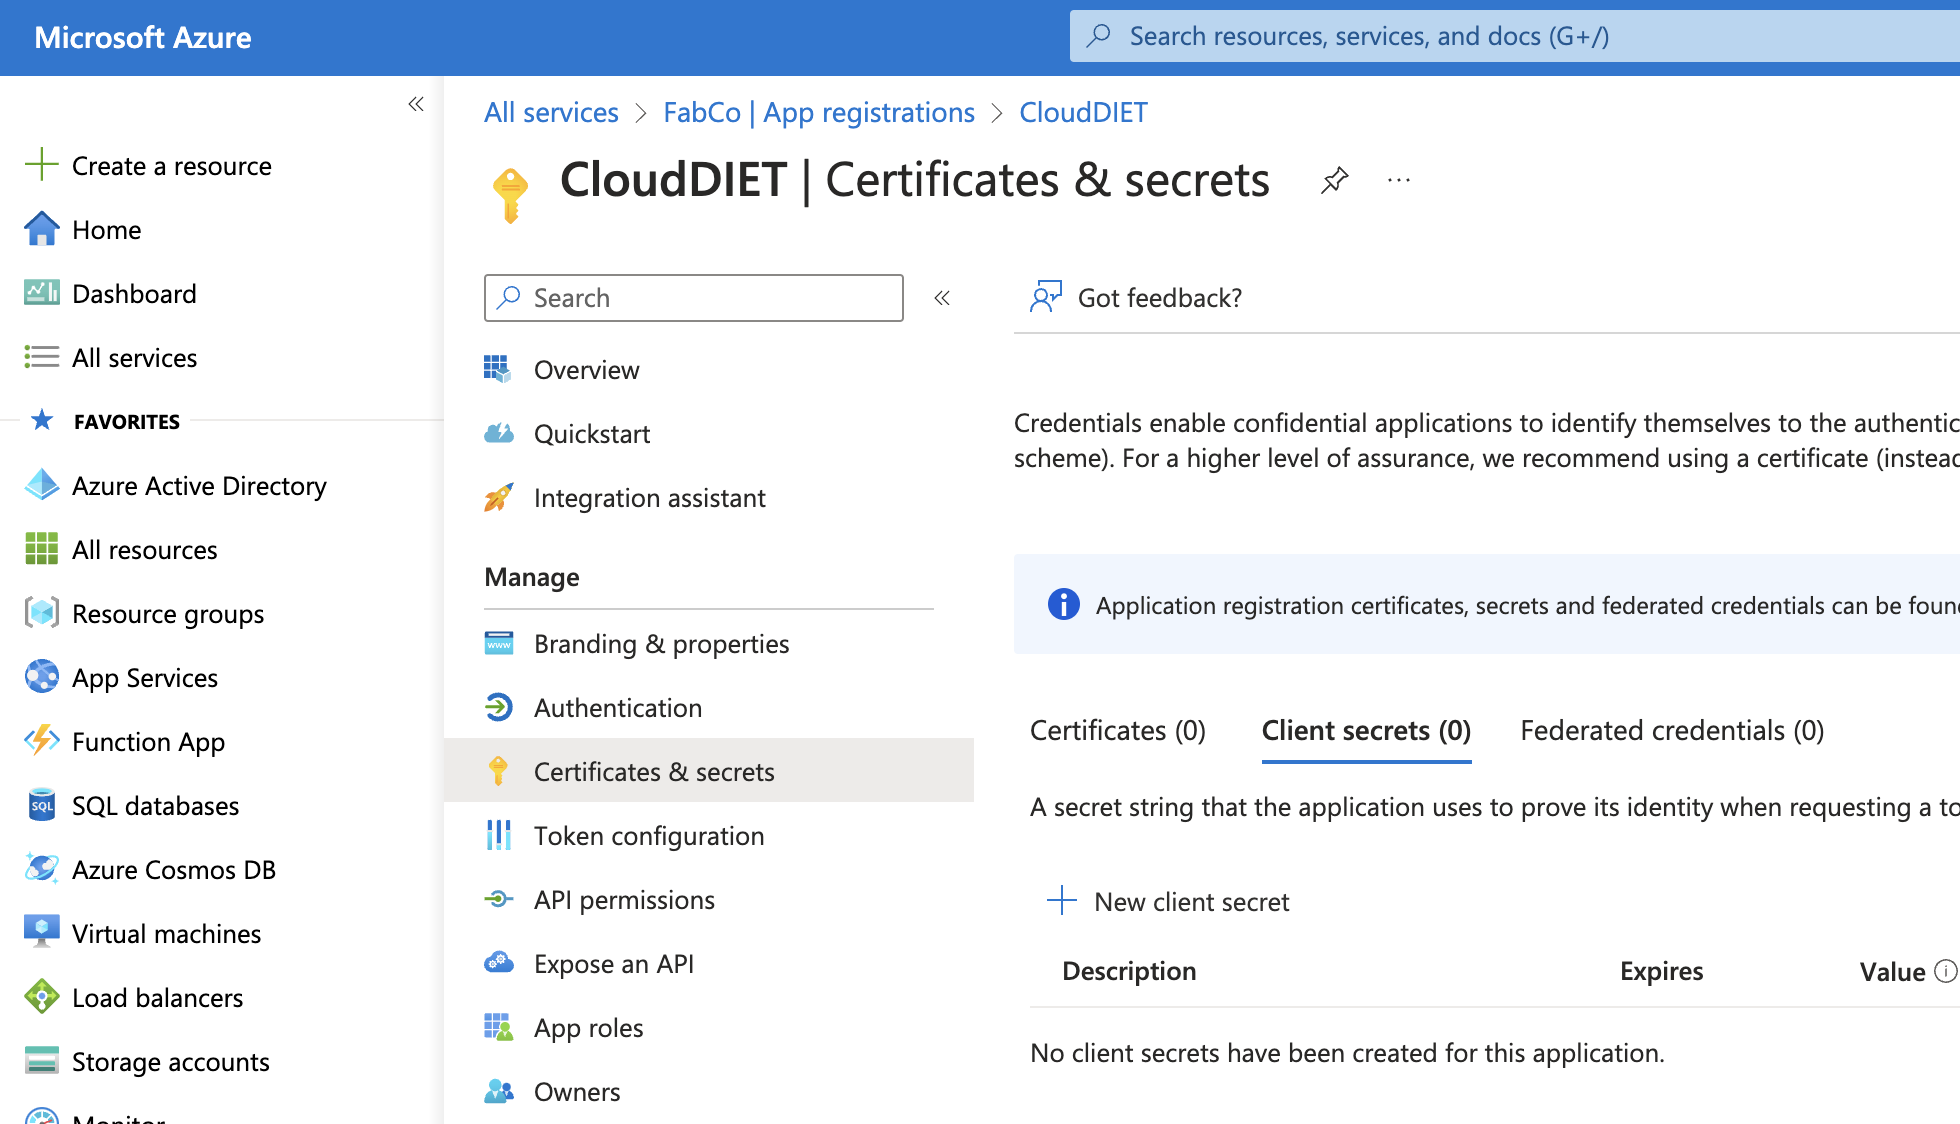Screen dimensions: 1960x1124
Task: Switch to the Certificates tab
Action: click(x=1117, y=730)
